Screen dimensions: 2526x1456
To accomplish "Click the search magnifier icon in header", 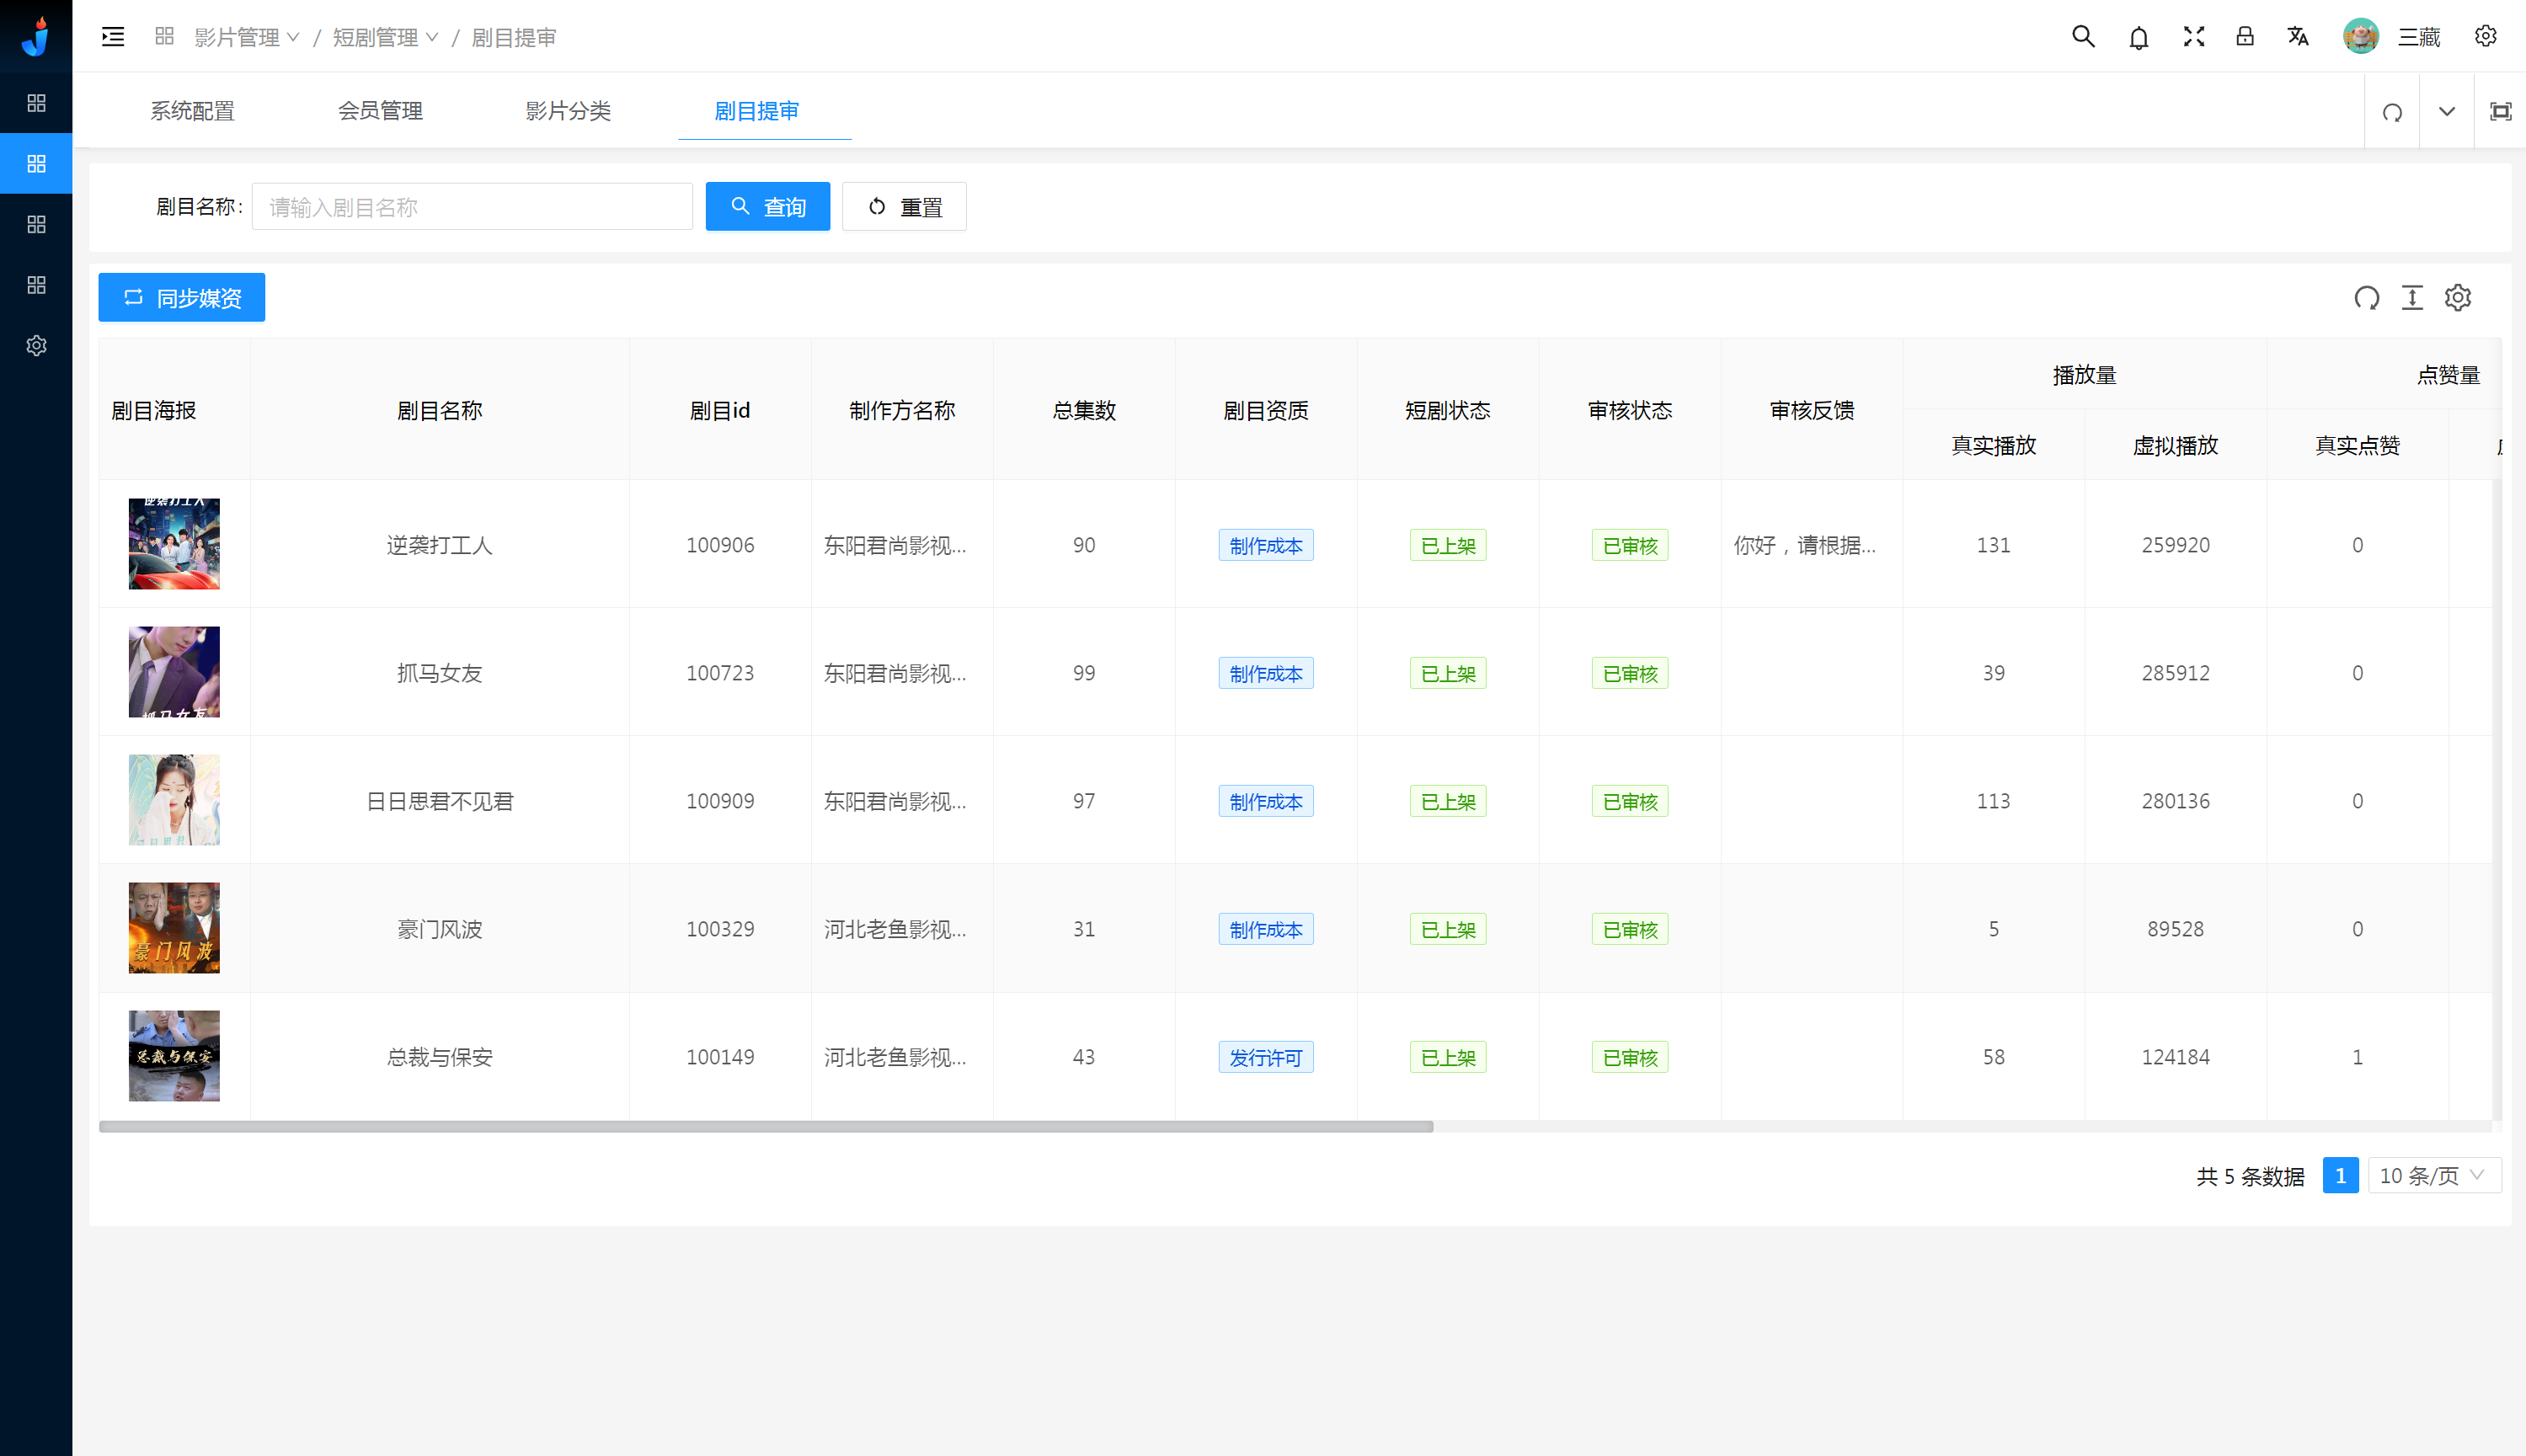I will (x=2083, y=37).
